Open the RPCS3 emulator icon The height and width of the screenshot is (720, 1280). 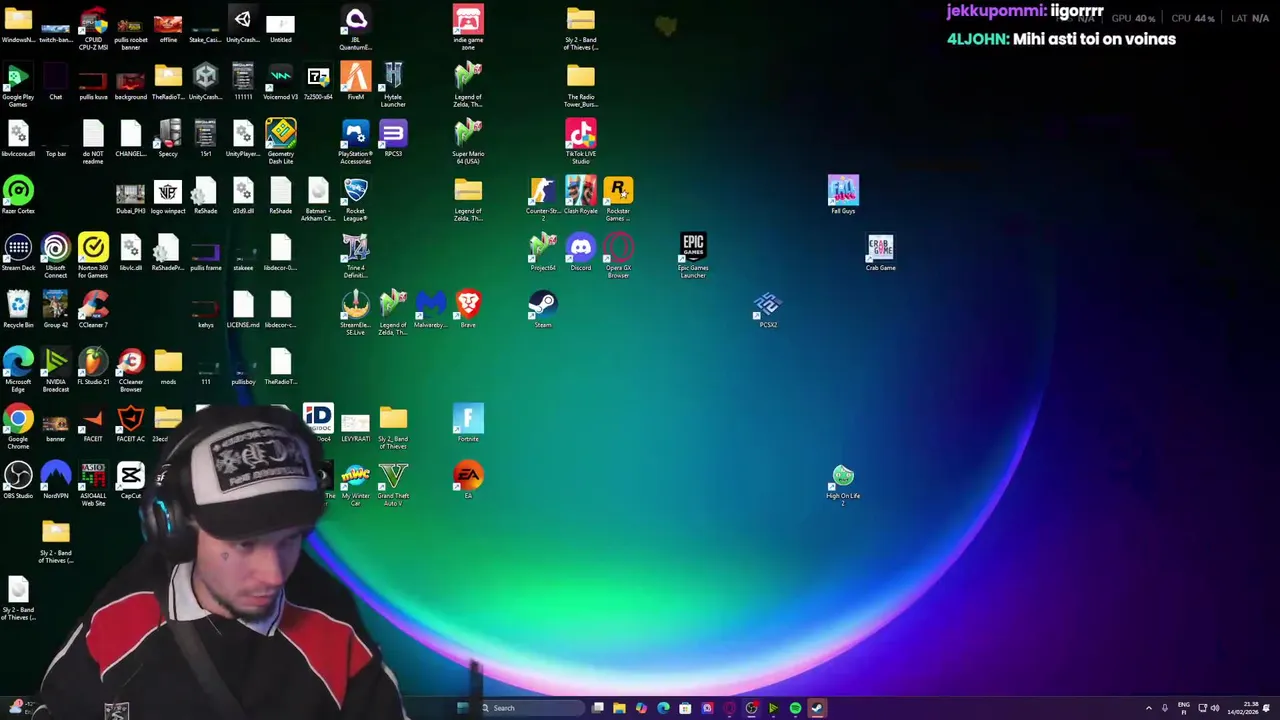click(393, 138)
